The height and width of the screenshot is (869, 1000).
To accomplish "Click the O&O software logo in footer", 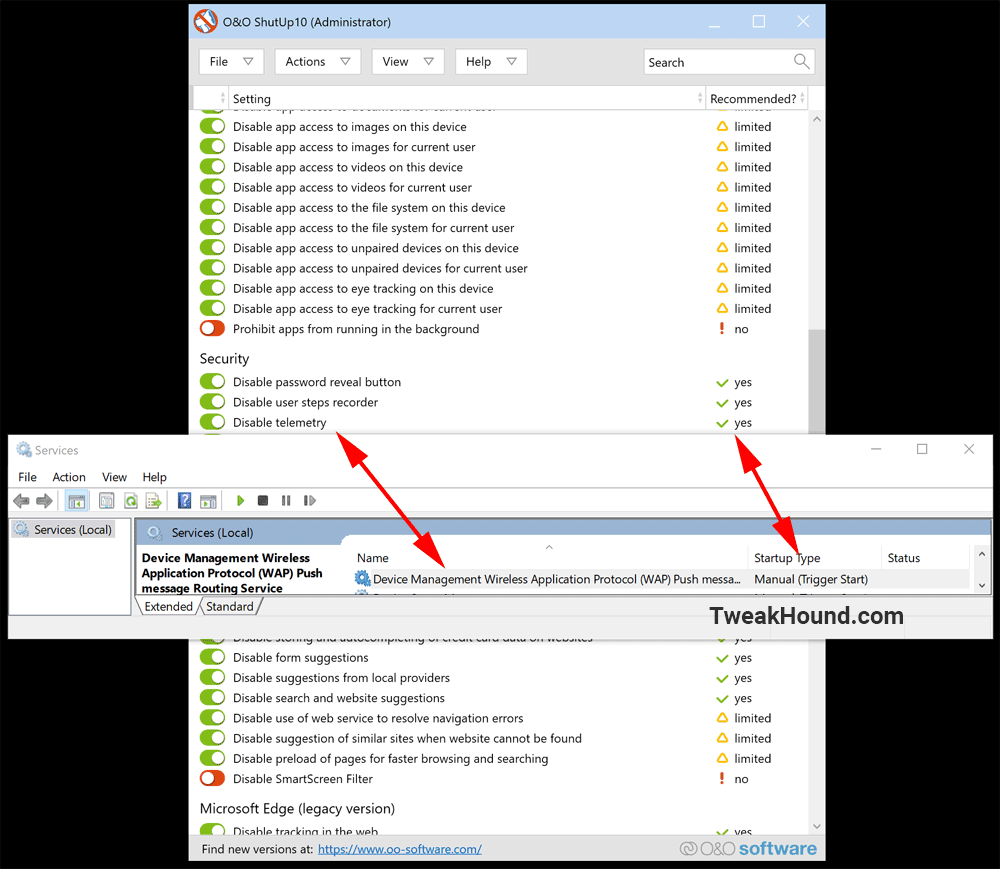I will [x=748, y=849].
